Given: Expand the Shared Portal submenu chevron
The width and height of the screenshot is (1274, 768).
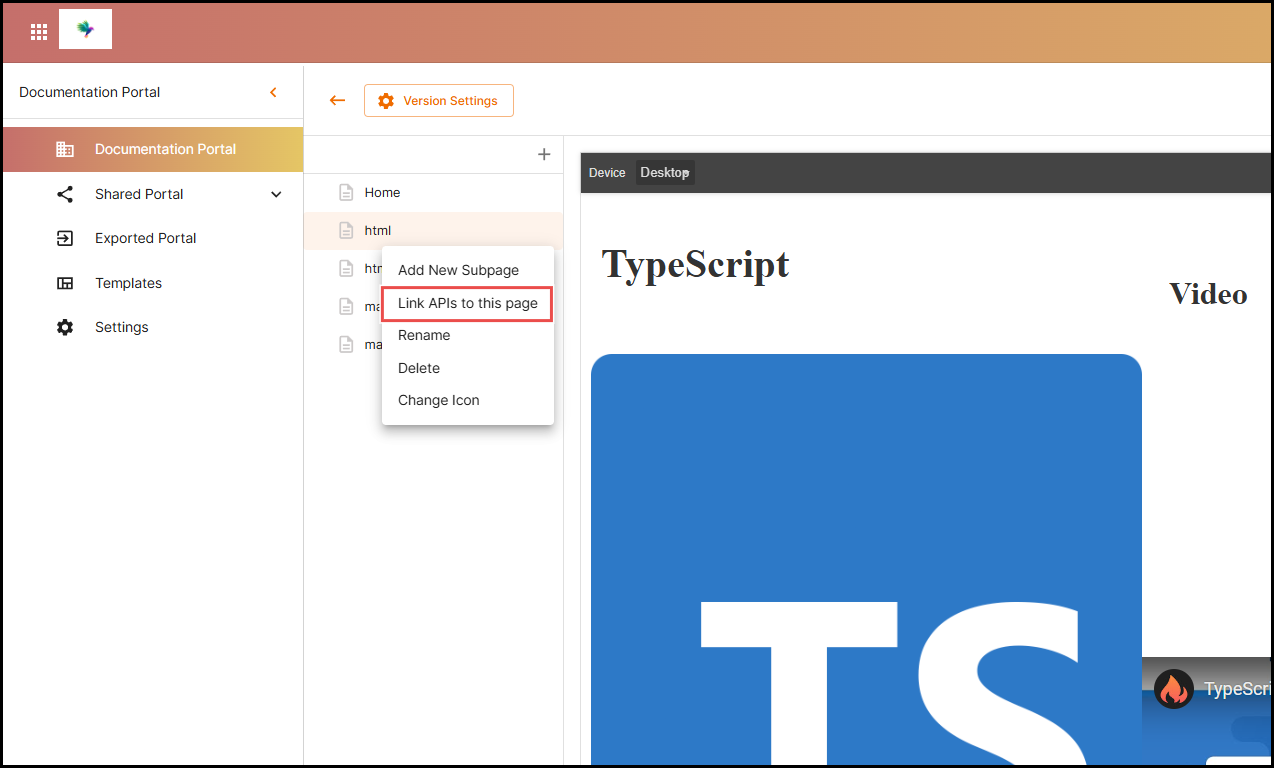Looking at the screenshot, I should tap(277, 194).
